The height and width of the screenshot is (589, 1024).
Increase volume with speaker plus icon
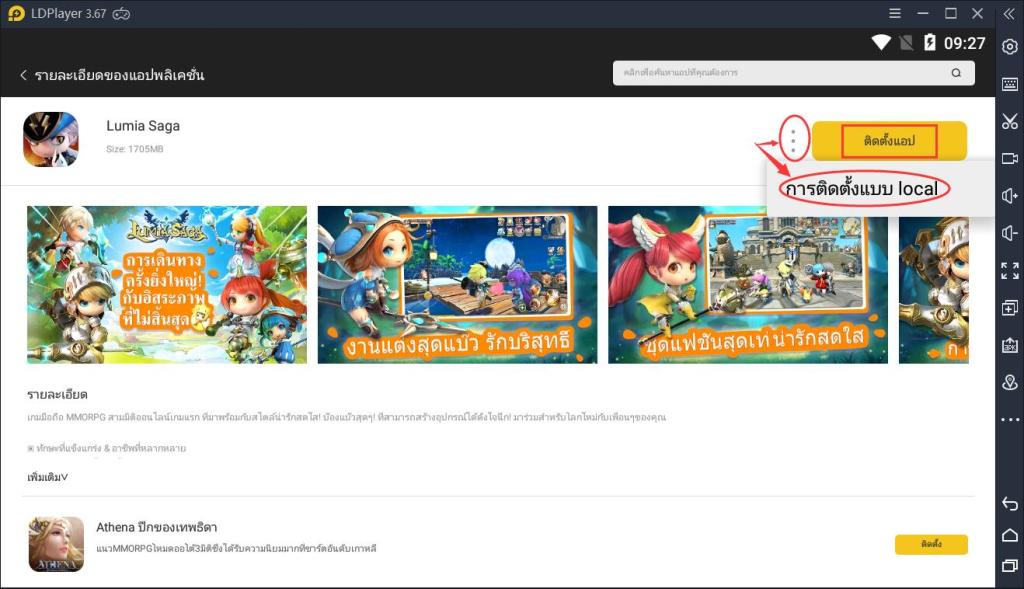[1010, 196]
